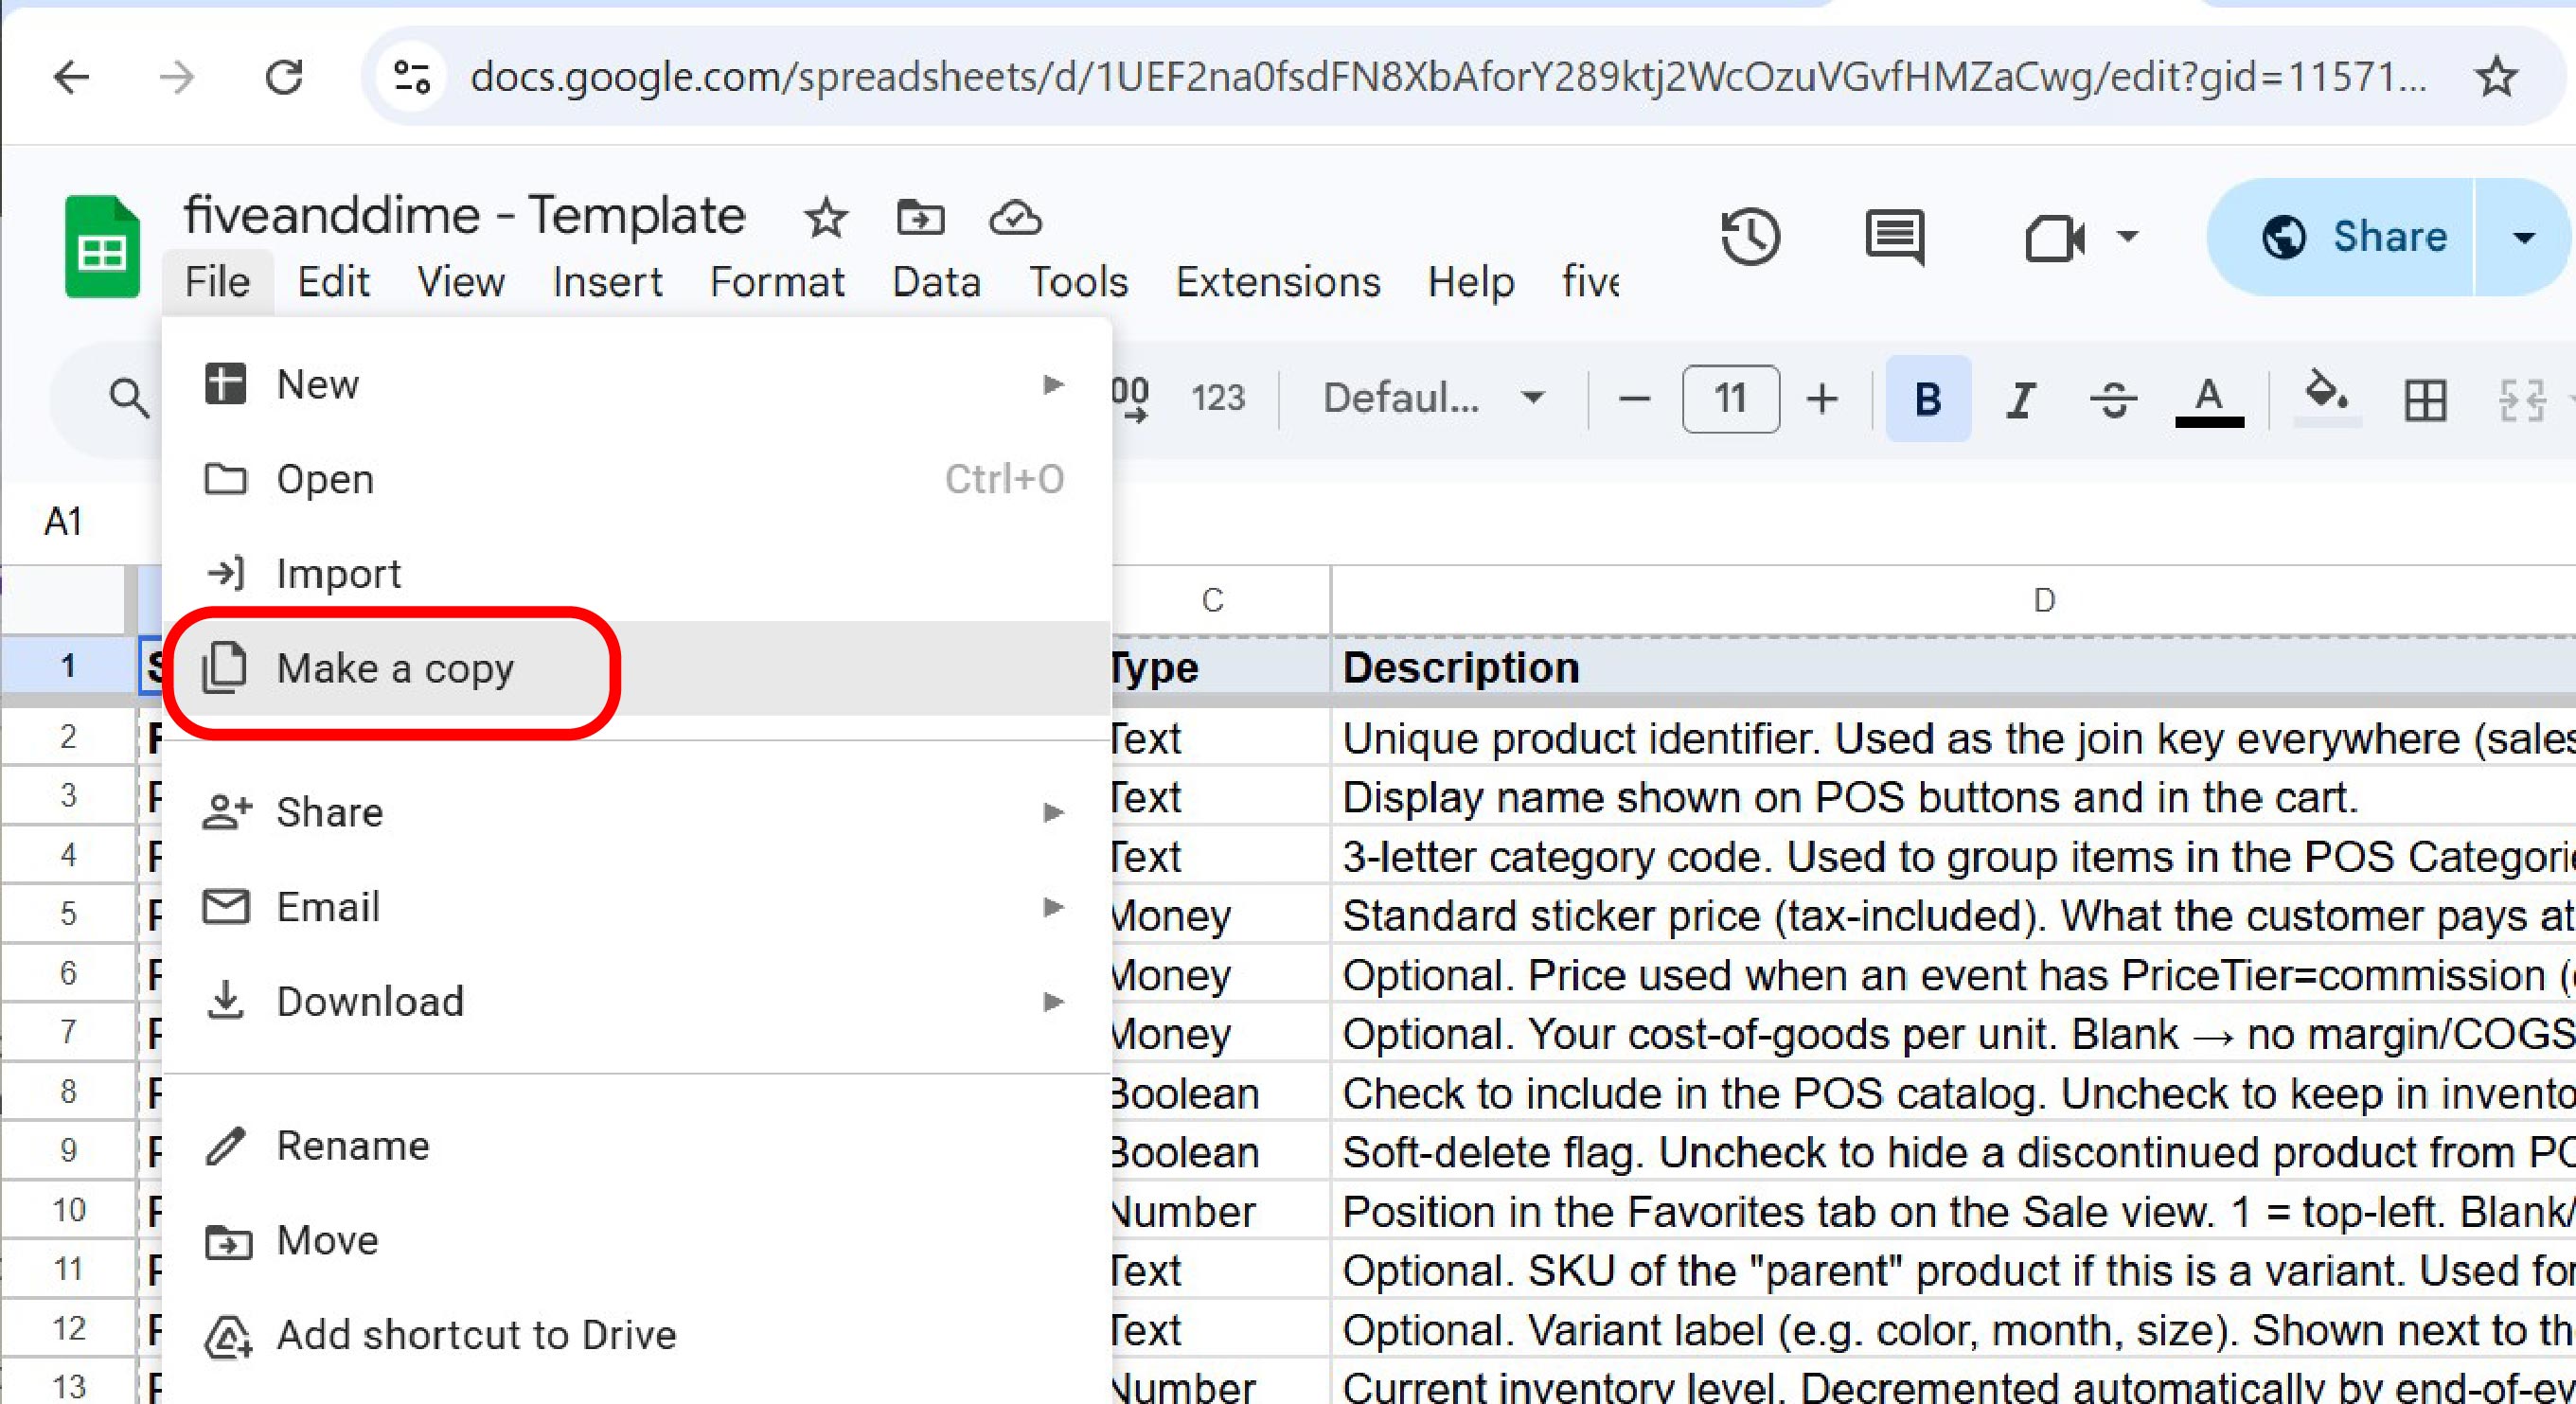
Task: Open the Data menu
Action: coord(936,282)
